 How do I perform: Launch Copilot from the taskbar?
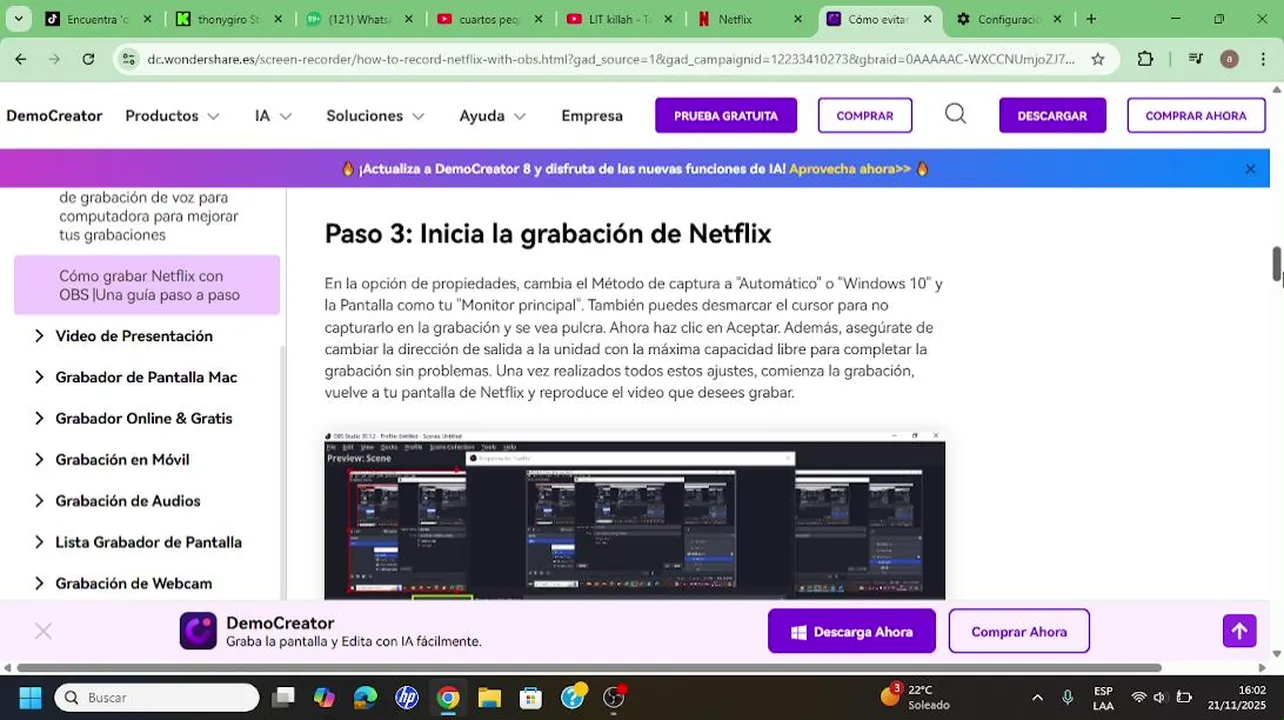324,697
